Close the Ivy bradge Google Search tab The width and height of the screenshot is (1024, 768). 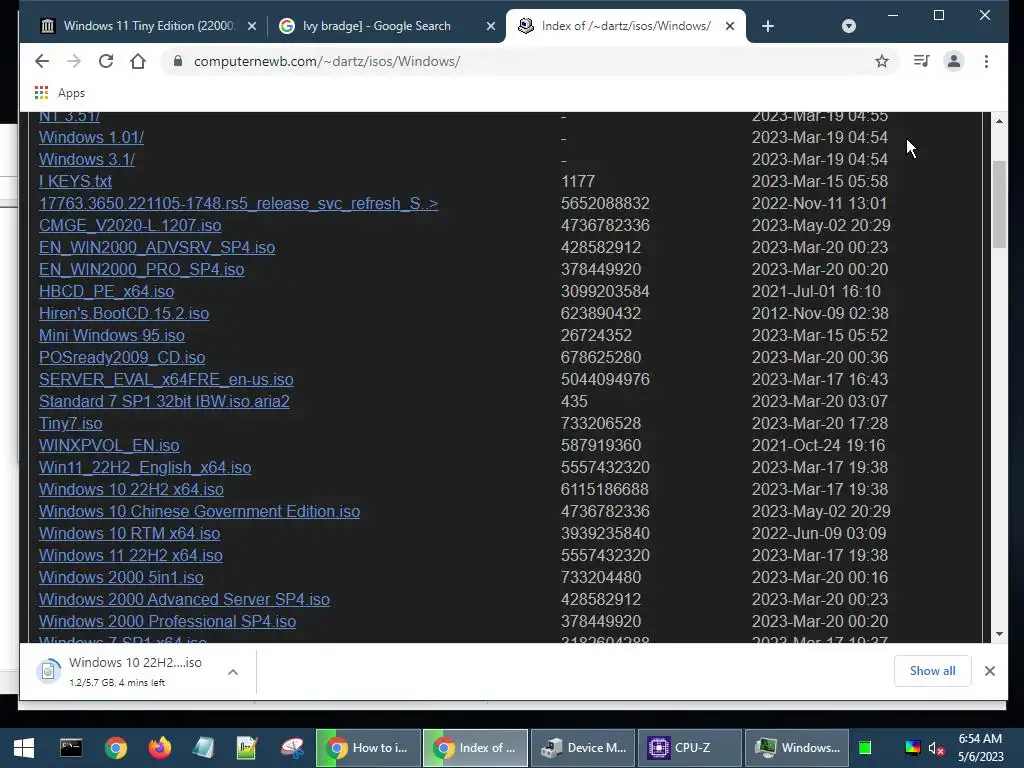[x=491, y=26]
